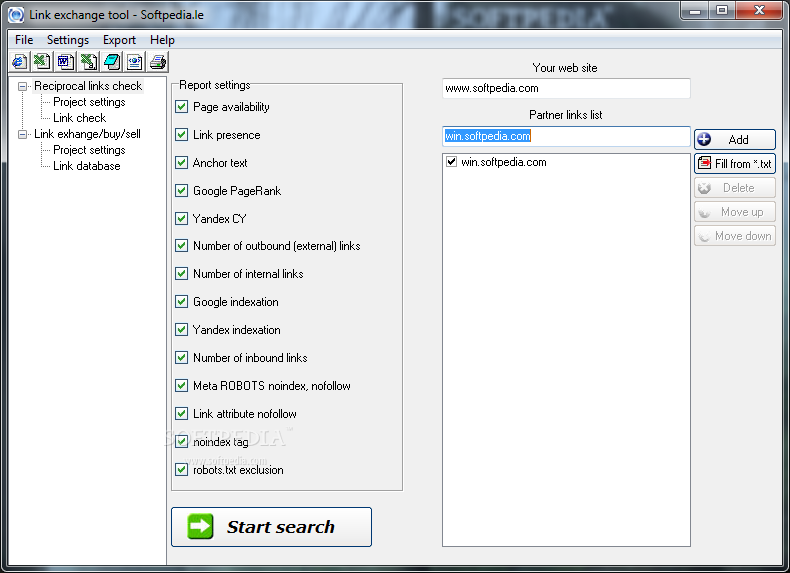Open the Settings menu
The height and width of the screenshot is (573, 790).
click(68, 40)
